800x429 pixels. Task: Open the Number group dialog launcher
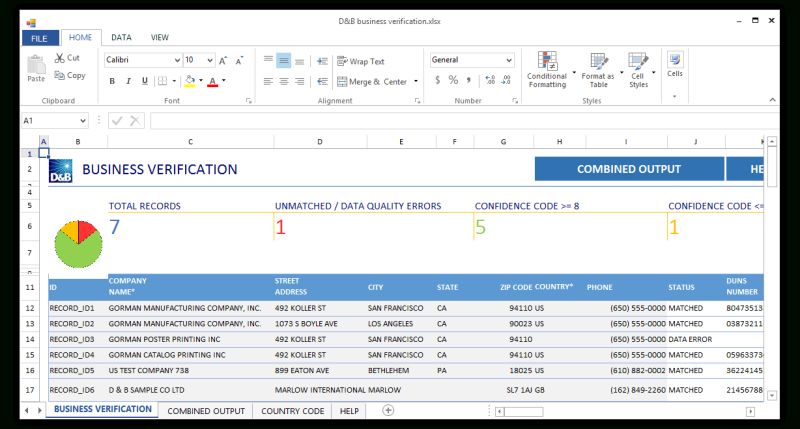coord(515,101)
